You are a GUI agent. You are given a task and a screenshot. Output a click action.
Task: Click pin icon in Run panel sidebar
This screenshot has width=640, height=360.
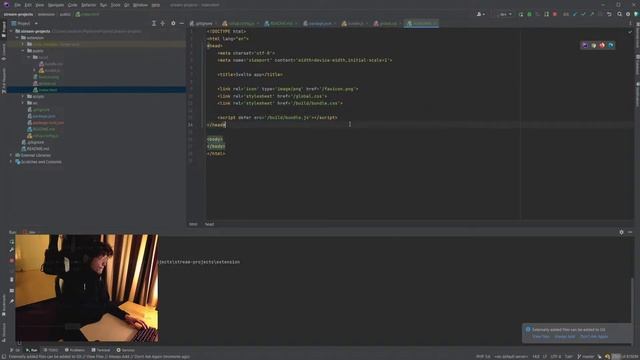(12, 301)
